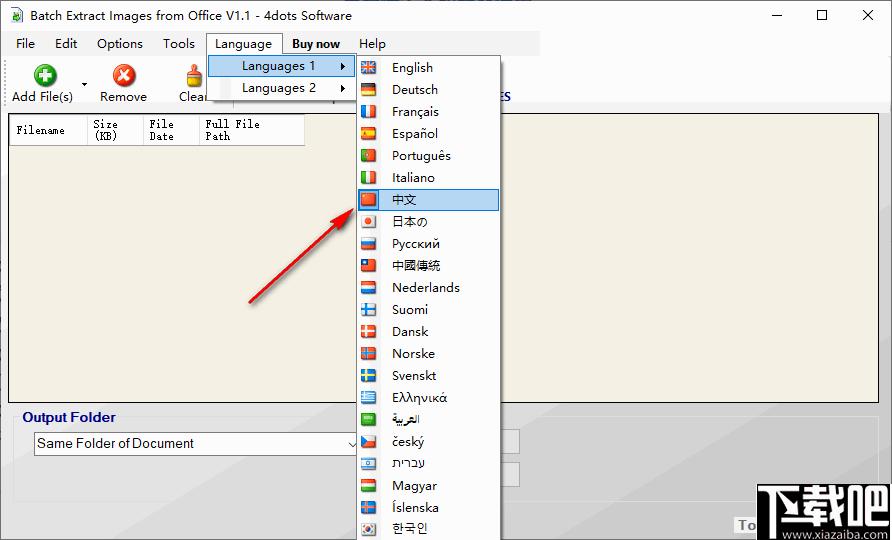Click the UK flag next to English
The height and width of the screenshot is (540, 892).
[x=369, y=68]
